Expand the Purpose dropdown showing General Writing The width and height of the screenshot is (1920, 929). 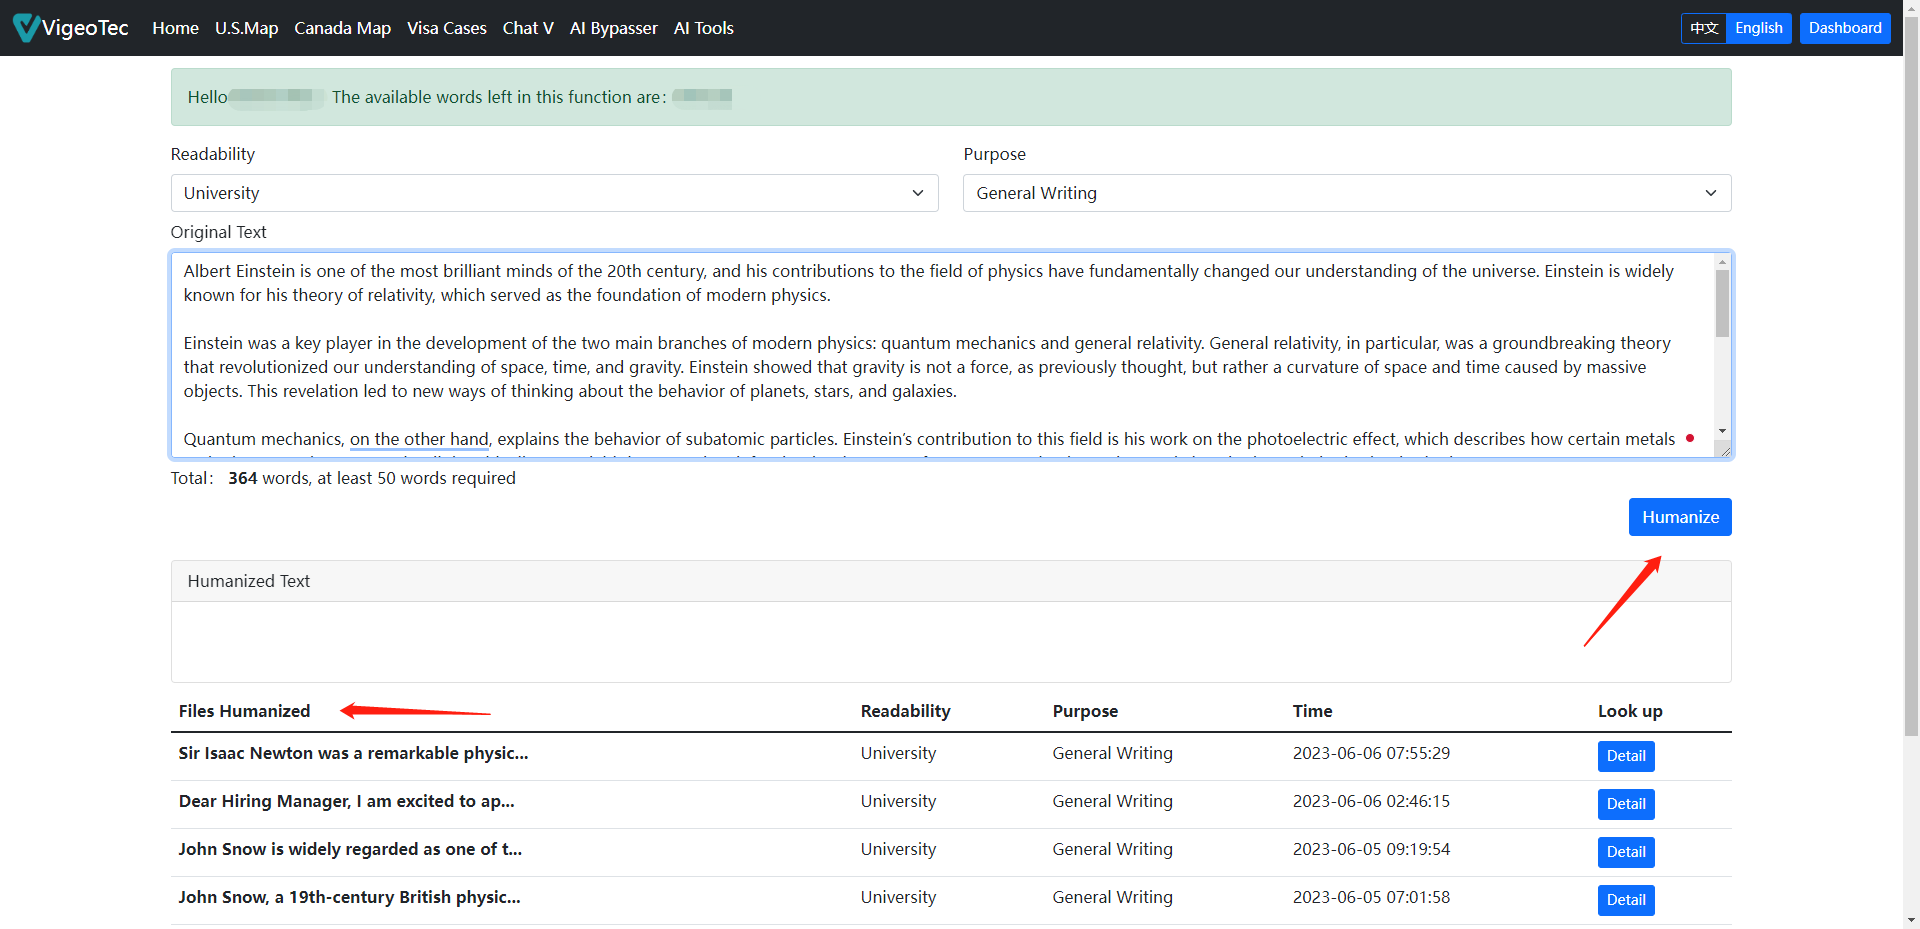(x=1346, y=193)
